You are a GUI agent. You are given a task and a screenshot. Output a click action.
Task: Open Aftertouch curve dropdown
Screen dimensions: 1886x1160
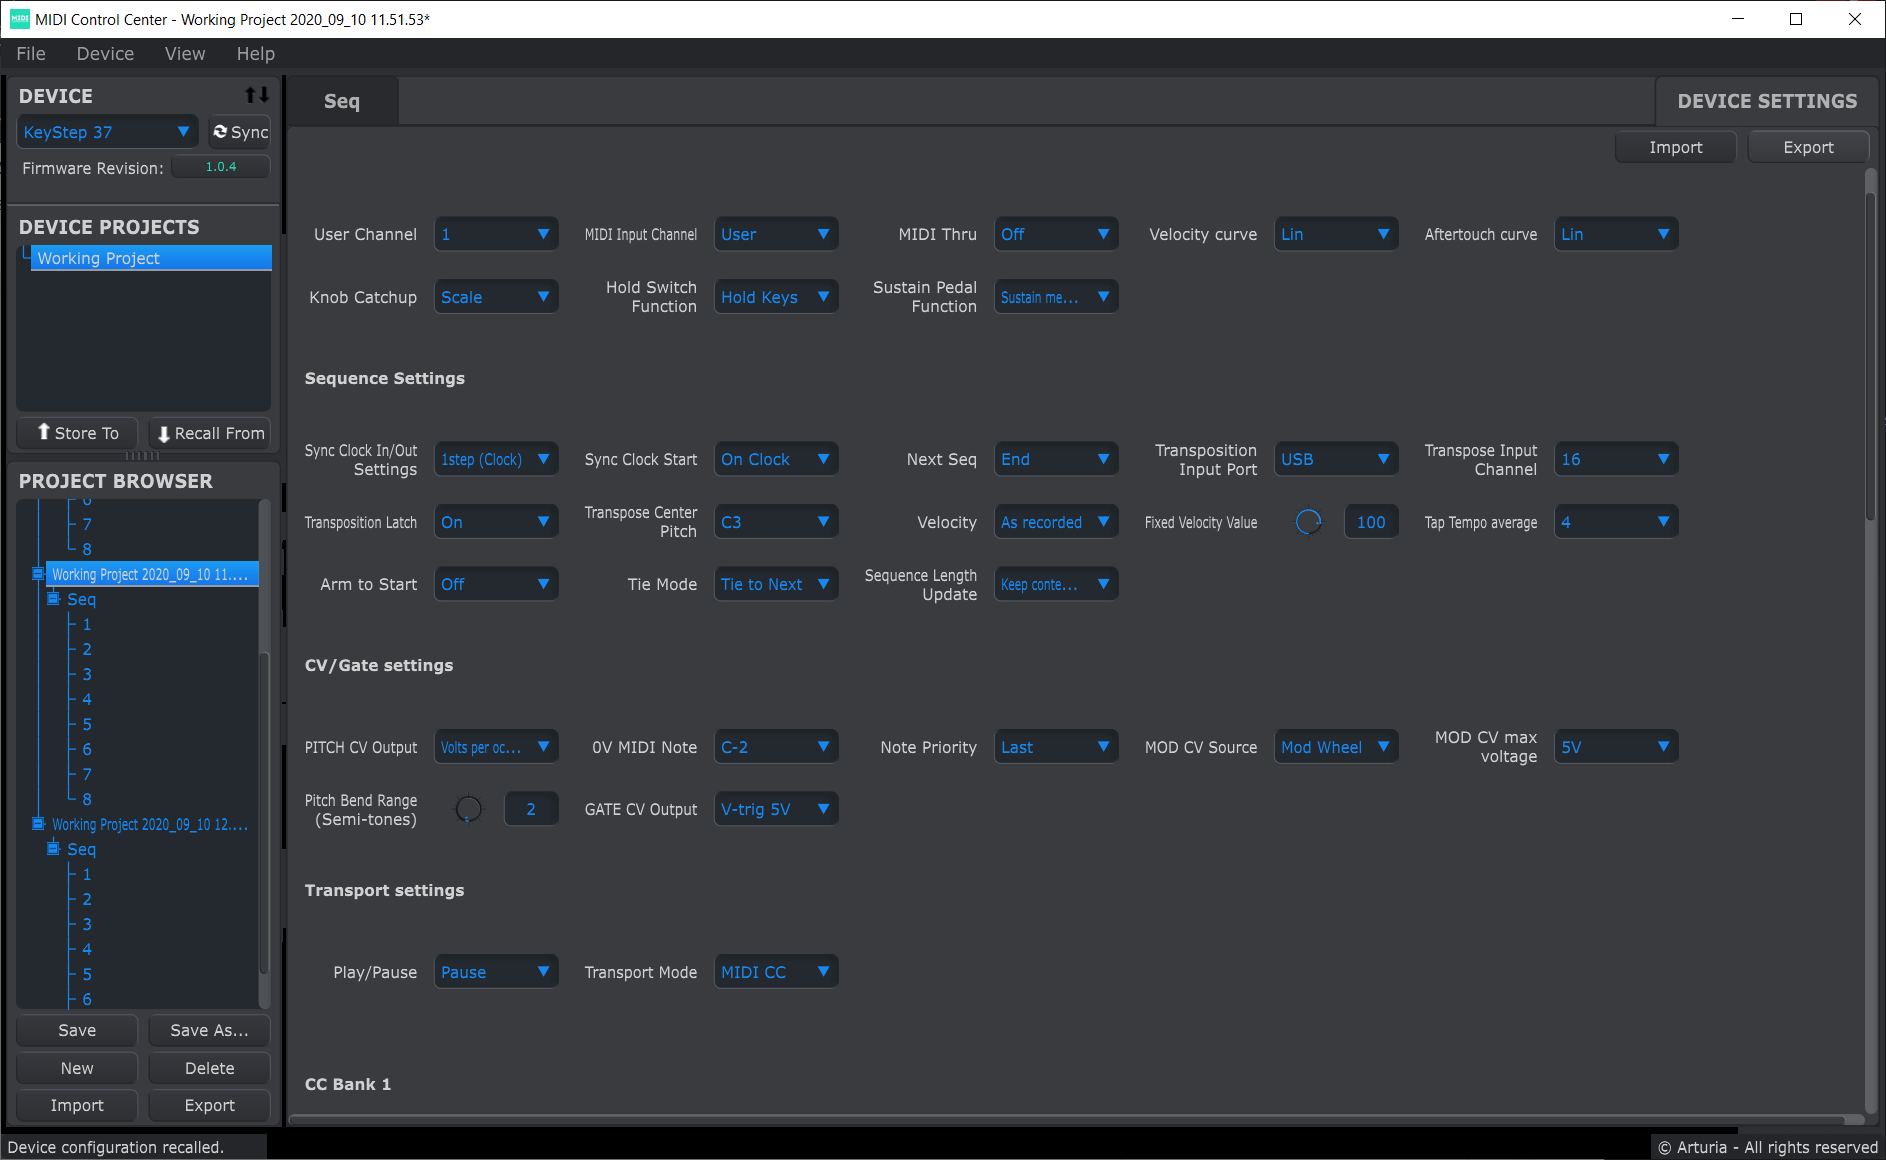pyautogui.click(x=1616, y=234)
